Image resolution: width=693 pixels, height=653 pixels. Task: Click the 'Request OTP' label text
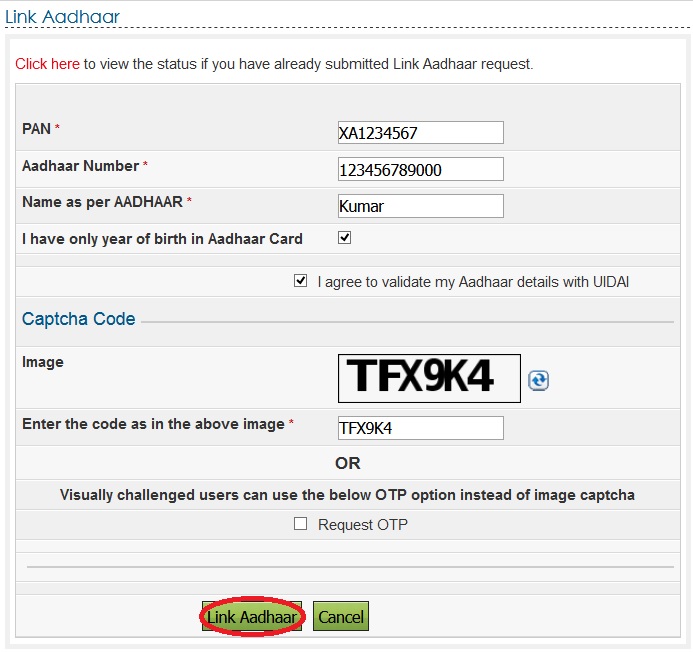[362, 525]
